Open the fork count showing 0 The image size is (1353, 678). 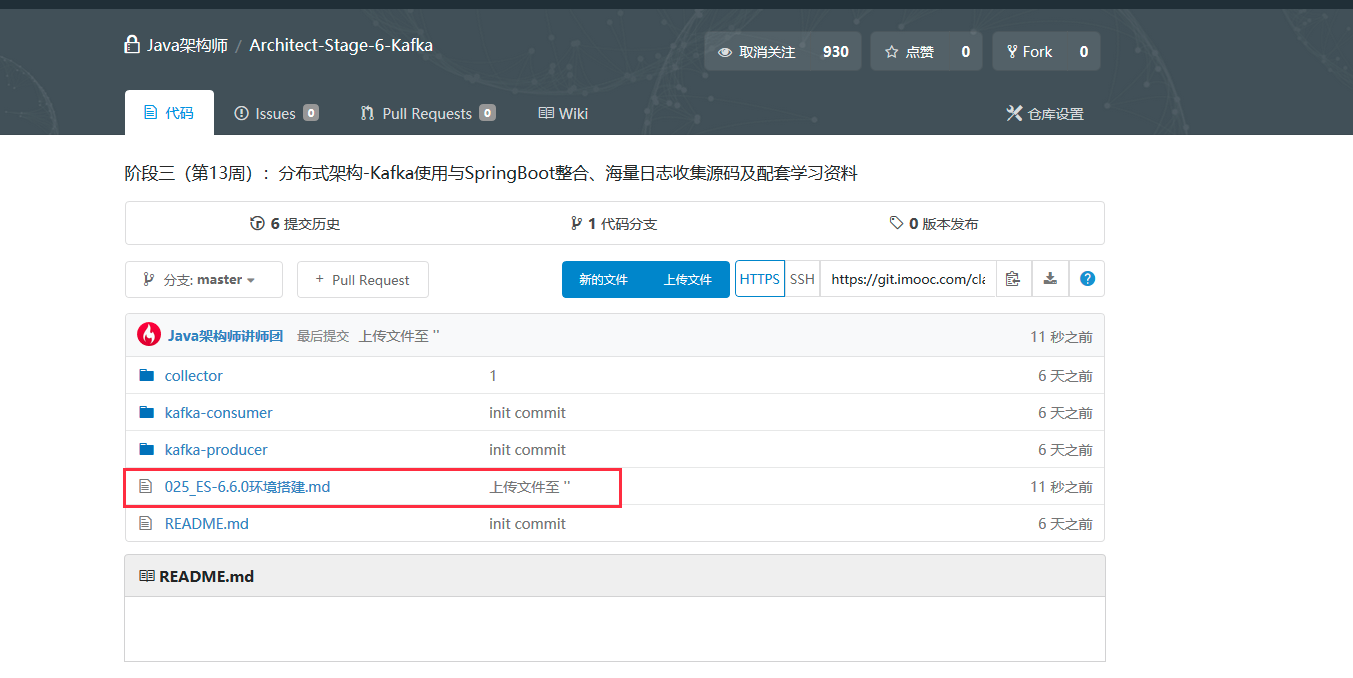[1083, 51]
